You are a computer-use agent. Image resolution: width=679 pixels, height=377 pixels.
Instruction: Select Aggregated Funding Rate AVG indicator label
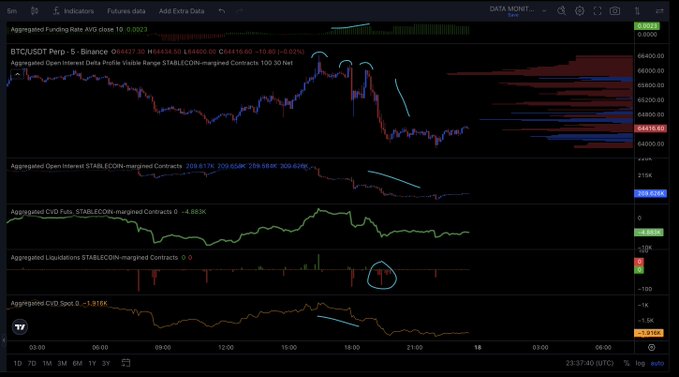pos(67,29)
